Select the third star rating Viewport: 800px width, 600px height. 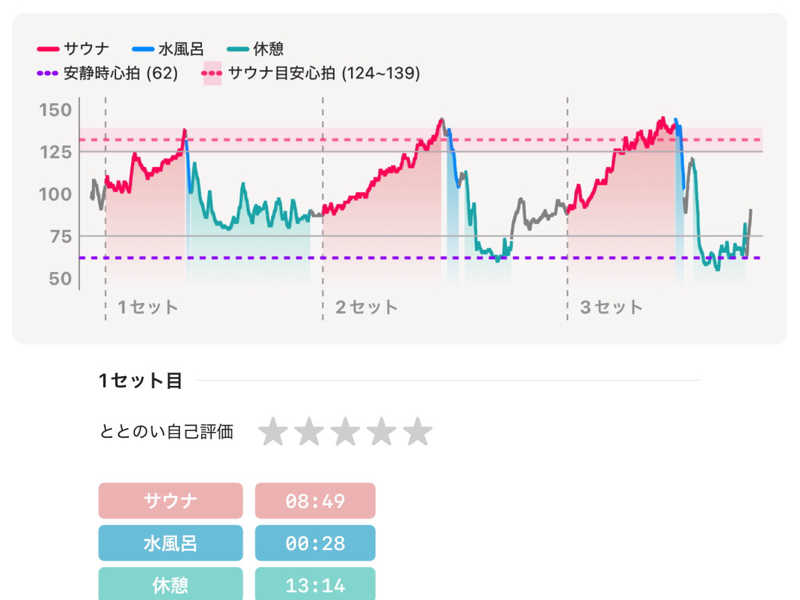[345, 432]
